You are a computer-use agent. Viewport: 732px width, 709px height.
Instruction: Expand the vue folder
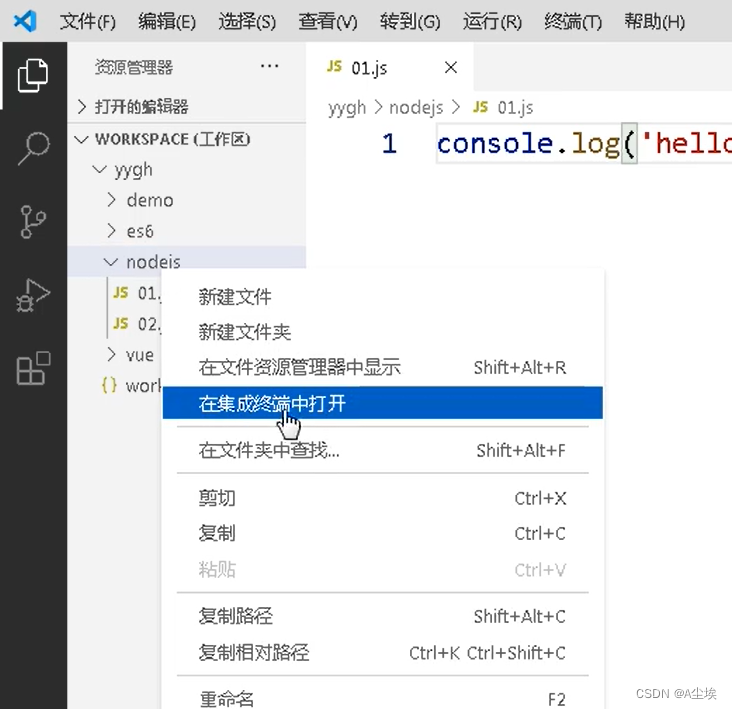point(115,355)
